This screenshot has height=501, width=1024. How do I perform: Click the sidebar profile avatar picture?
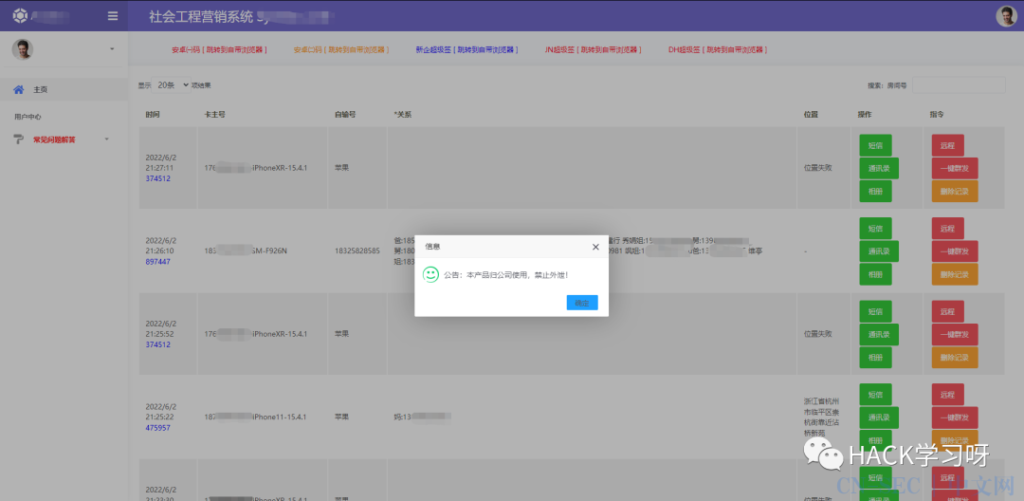(x=22, y=49)
